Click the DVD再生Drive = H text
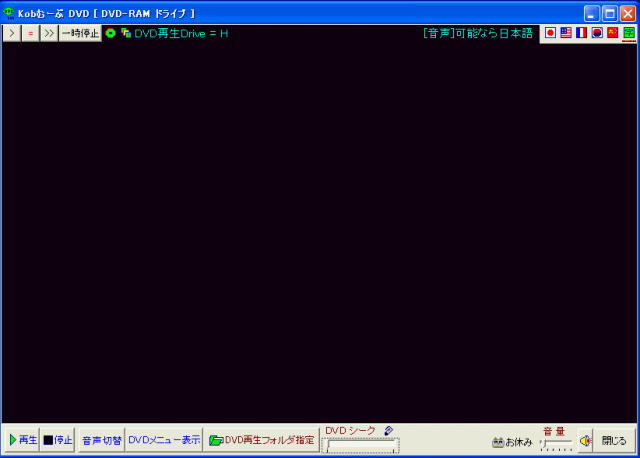This screenshot has height=458, width=640. pos(181,33)
